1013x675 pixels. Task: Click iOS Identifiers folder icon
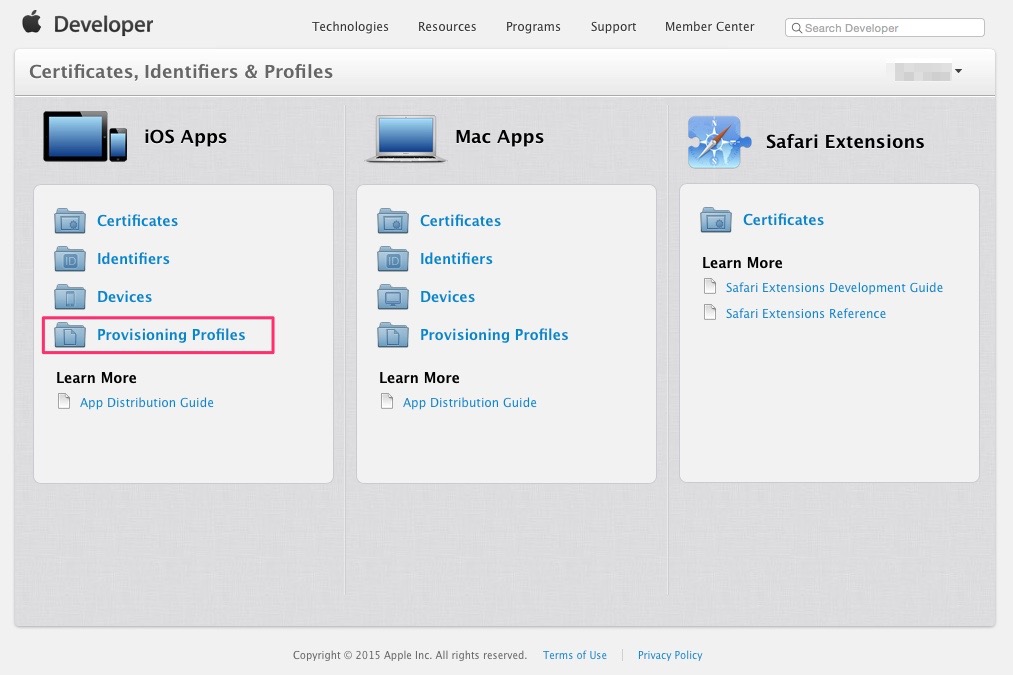[70, 259]
